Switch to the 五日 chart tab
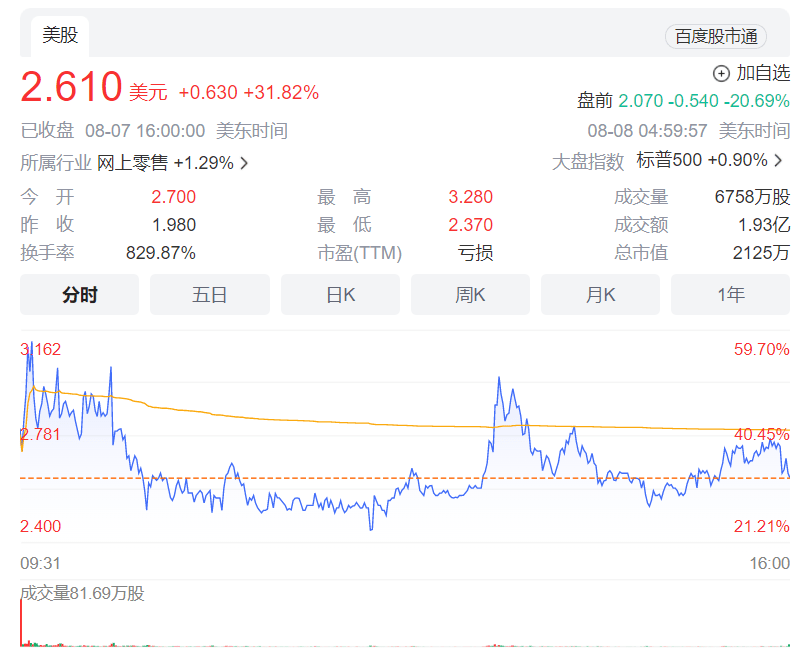This screenshot has width=810, height=656. click(210, 295)
